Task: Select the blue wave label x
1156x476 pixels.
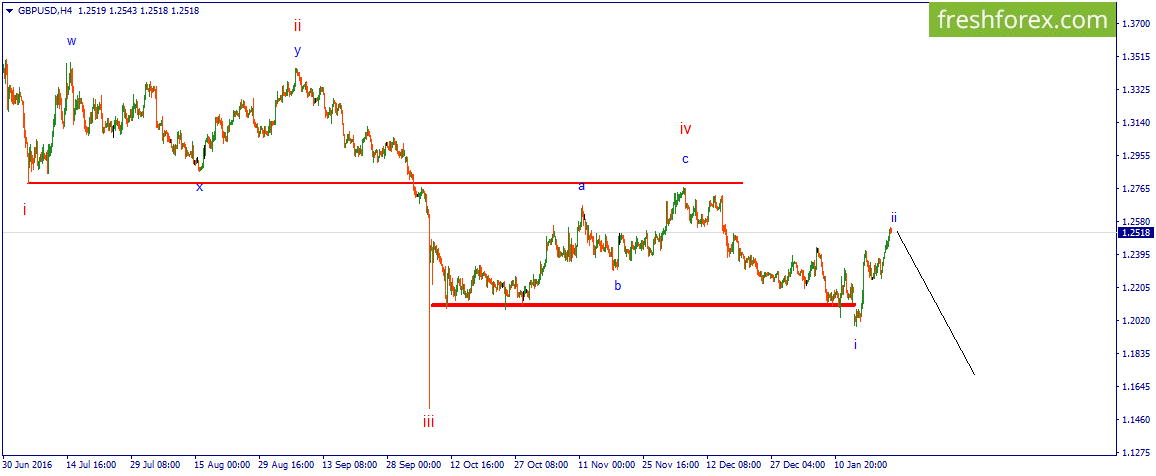Action: tap(199, 187)
